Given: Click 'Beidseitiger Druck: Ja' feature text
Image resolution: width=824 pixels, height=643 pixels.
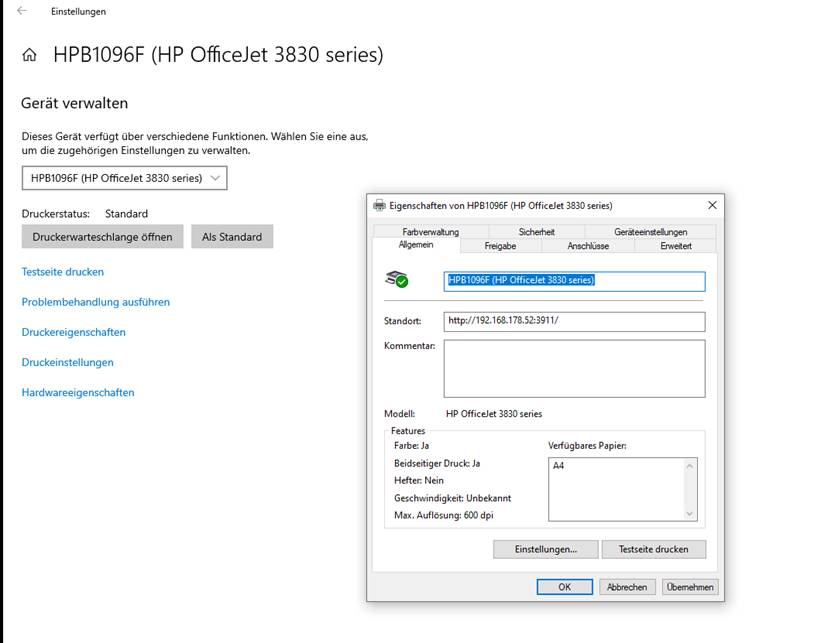Looking at the screenshot, I should tap(437, 463).
